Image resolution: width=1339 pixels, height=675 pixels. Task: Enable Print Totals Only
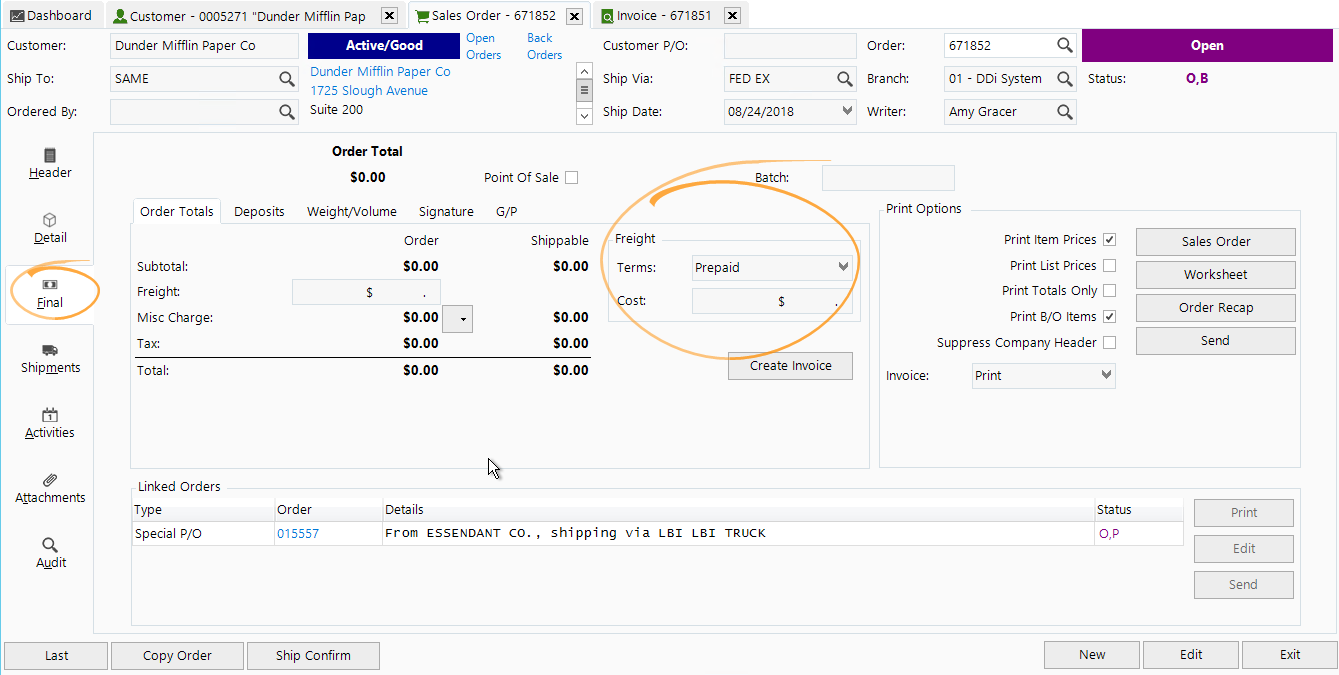(x=1110, y=290)
